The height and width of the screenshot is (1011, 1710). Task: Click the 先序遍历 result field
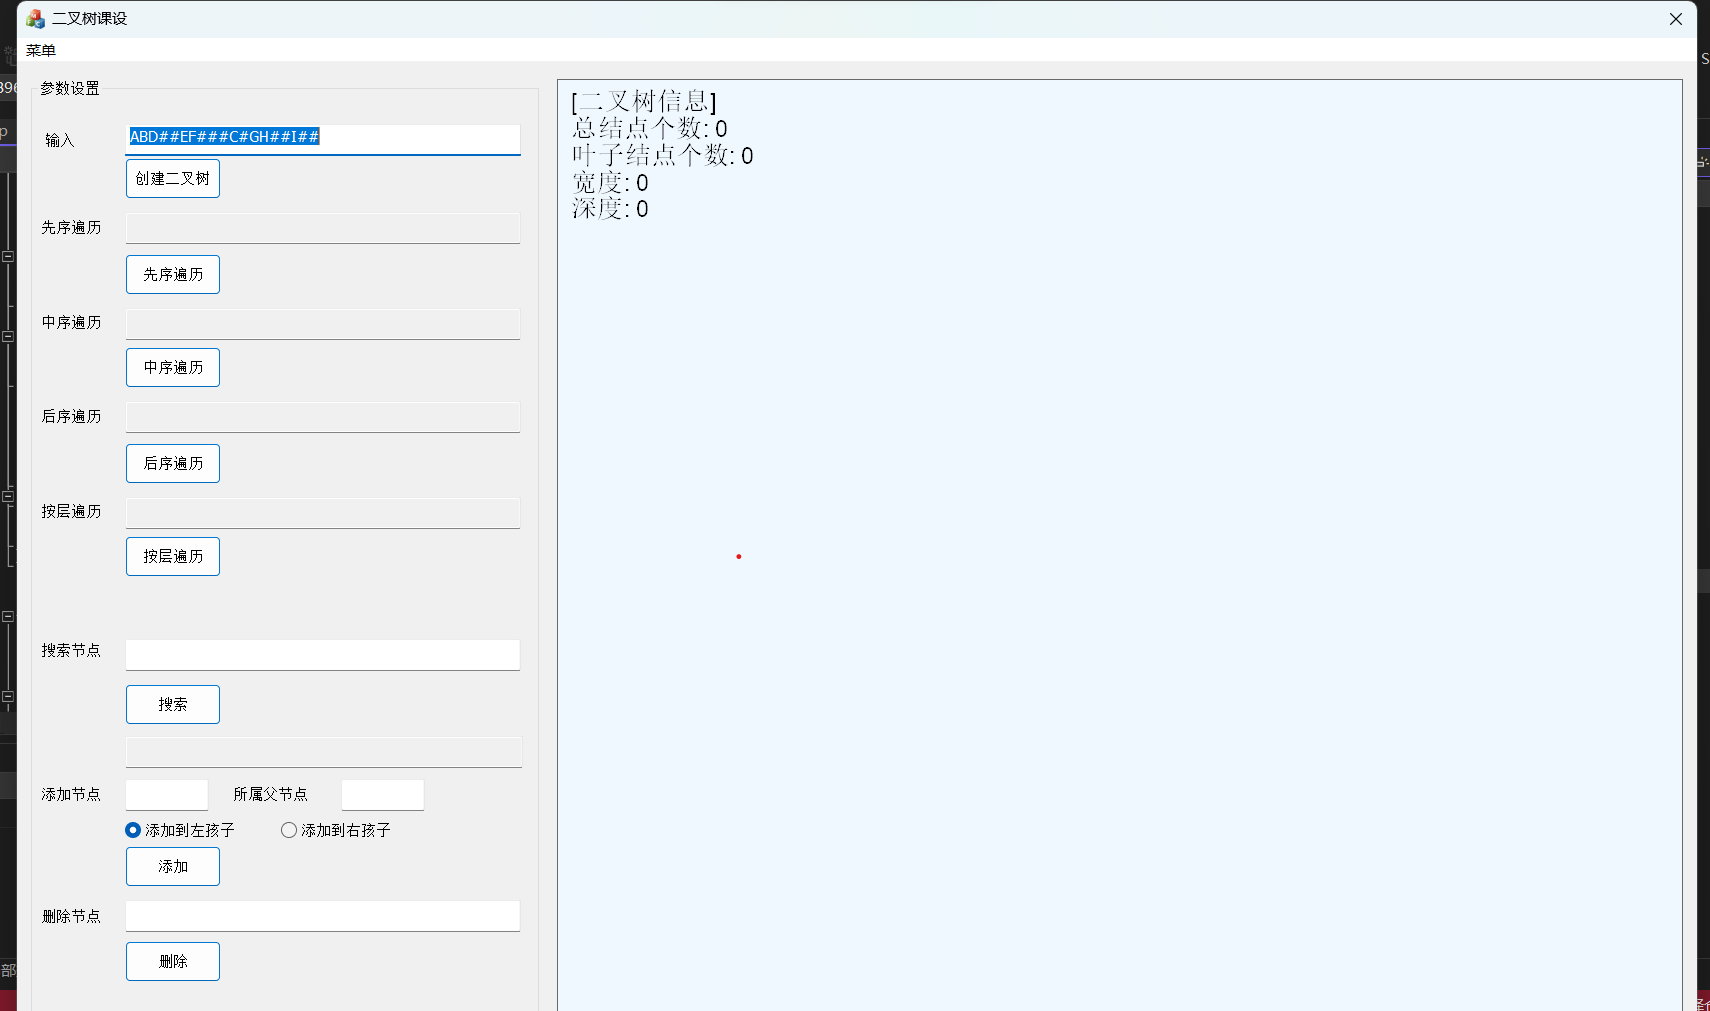click(323, 228)
